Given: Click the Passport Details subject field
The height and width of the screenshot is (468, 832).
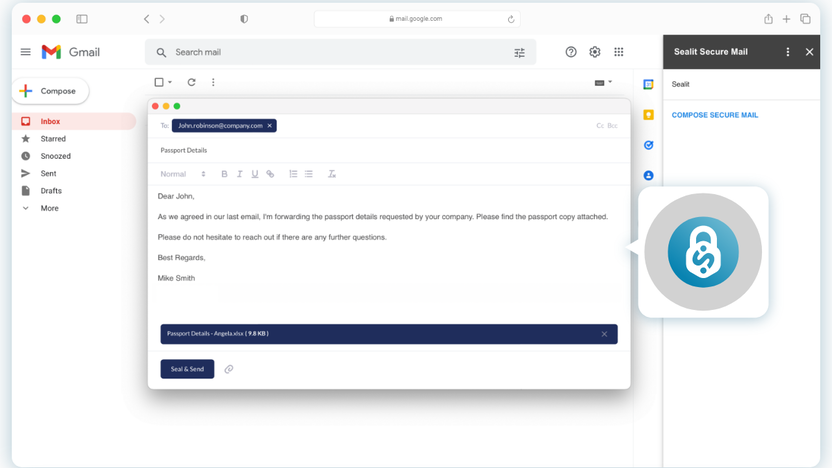Looking at the screenshot, I should coord(389,151).
